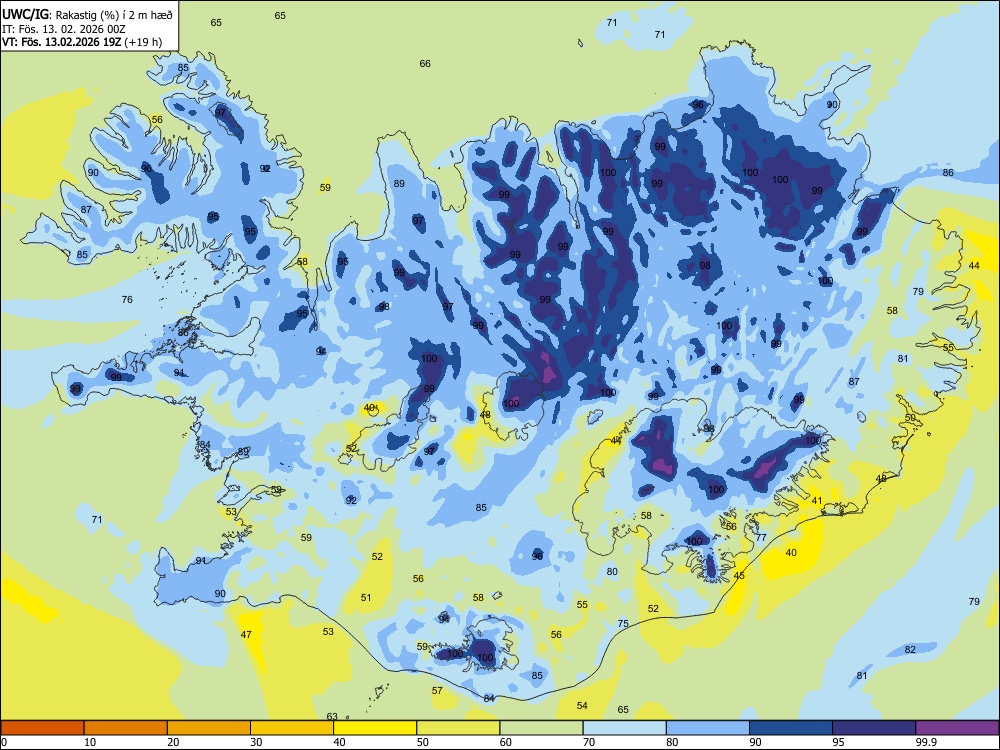Click the '99.9' legend tick label
Image resolution: width=1000 pixels, height=750 pixels.
pyautogui.click(x=926, y=742)
